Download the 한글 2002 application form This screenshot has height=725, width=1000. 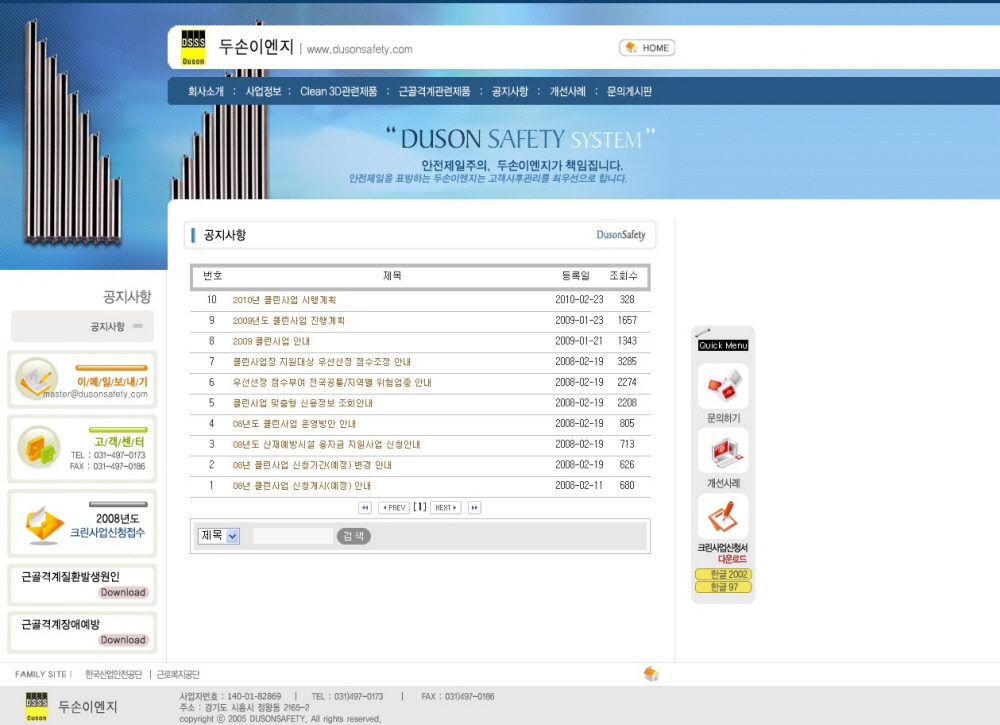(722, 575)
